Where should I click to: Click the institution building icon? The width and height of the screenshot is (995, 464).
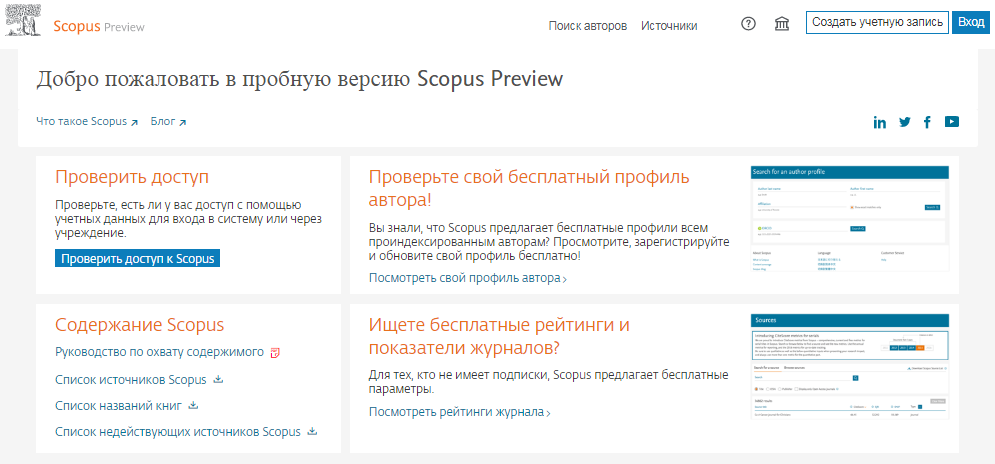(782, 24)
